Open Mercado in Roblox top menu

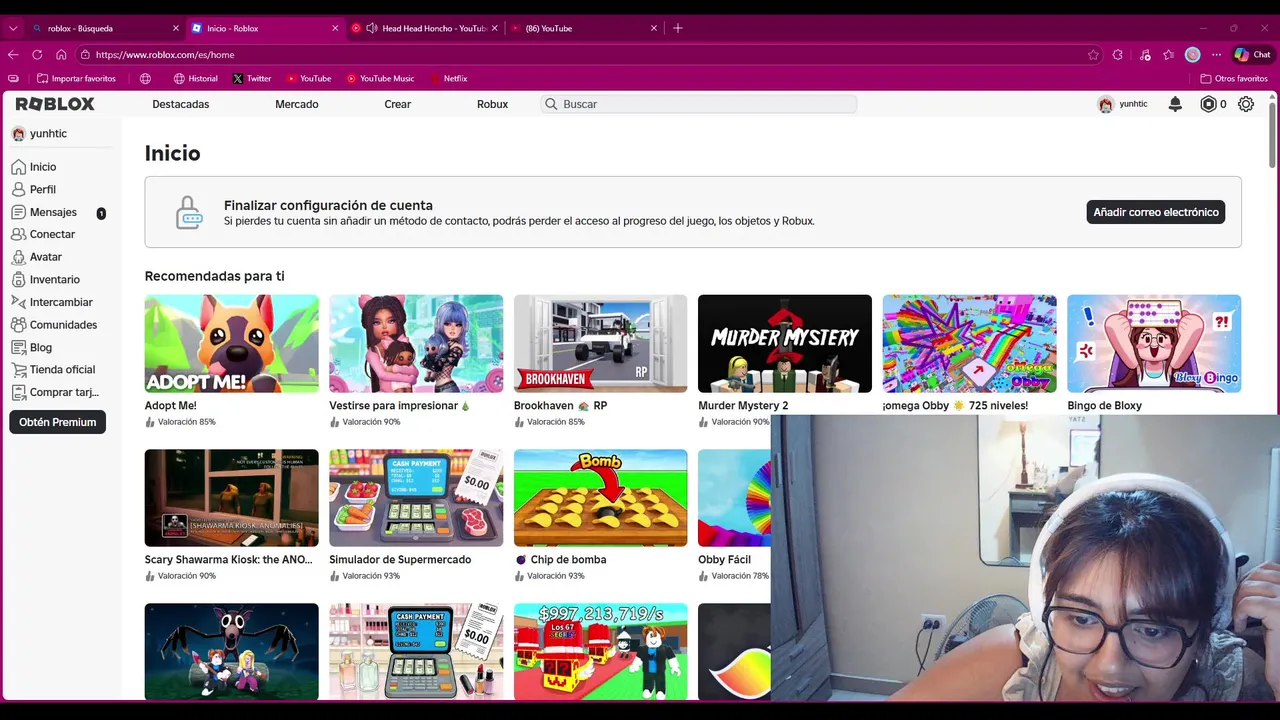tap(297, 104)
